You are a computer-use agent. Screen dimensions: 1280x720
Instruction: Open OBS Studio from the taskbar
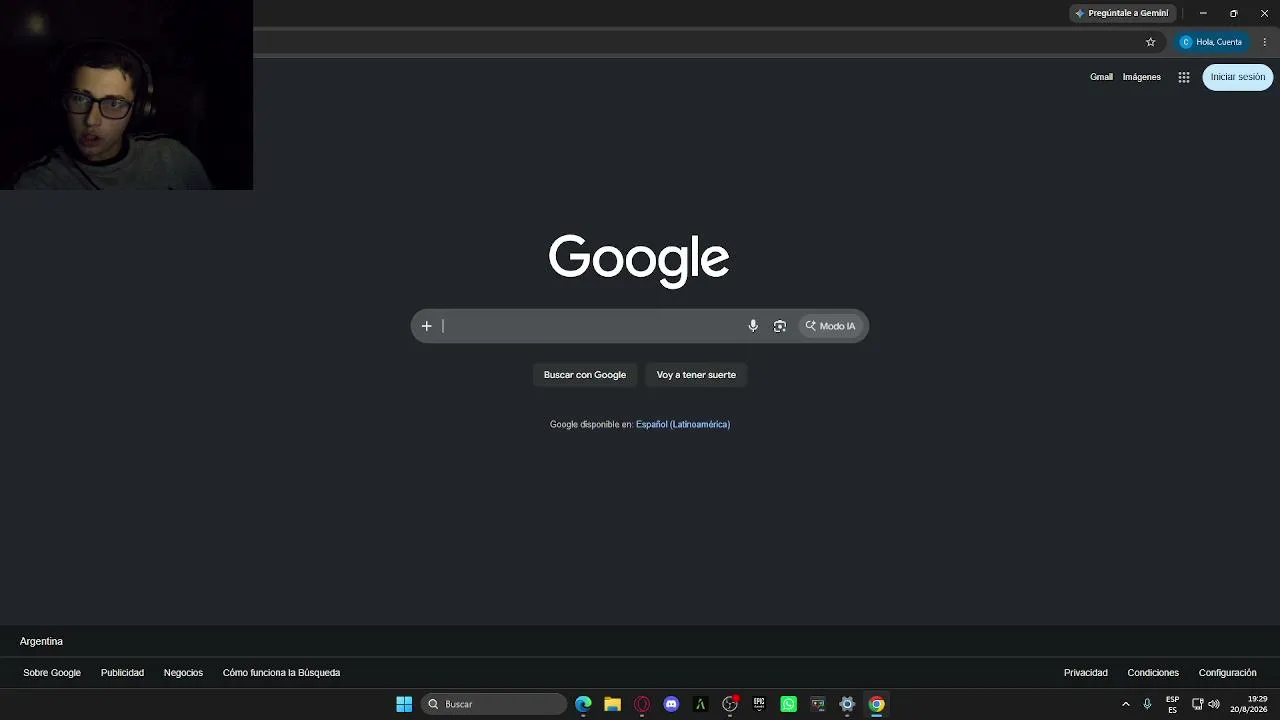click(730, 704)
